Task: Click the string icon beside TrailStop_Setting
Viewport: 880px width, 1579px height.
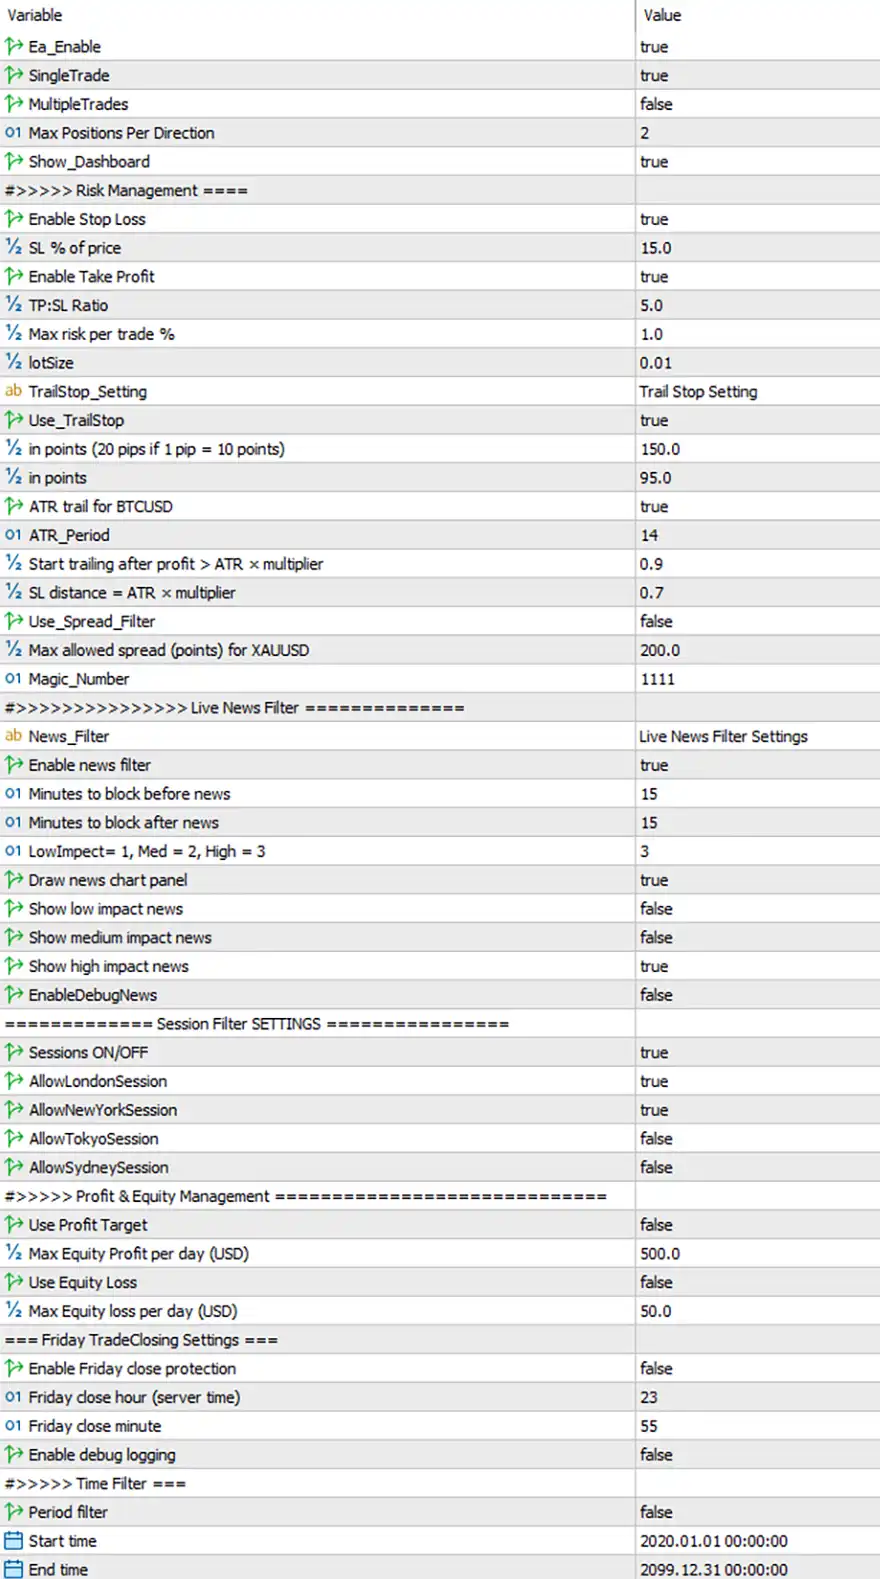Action: (x=13, y=391)
